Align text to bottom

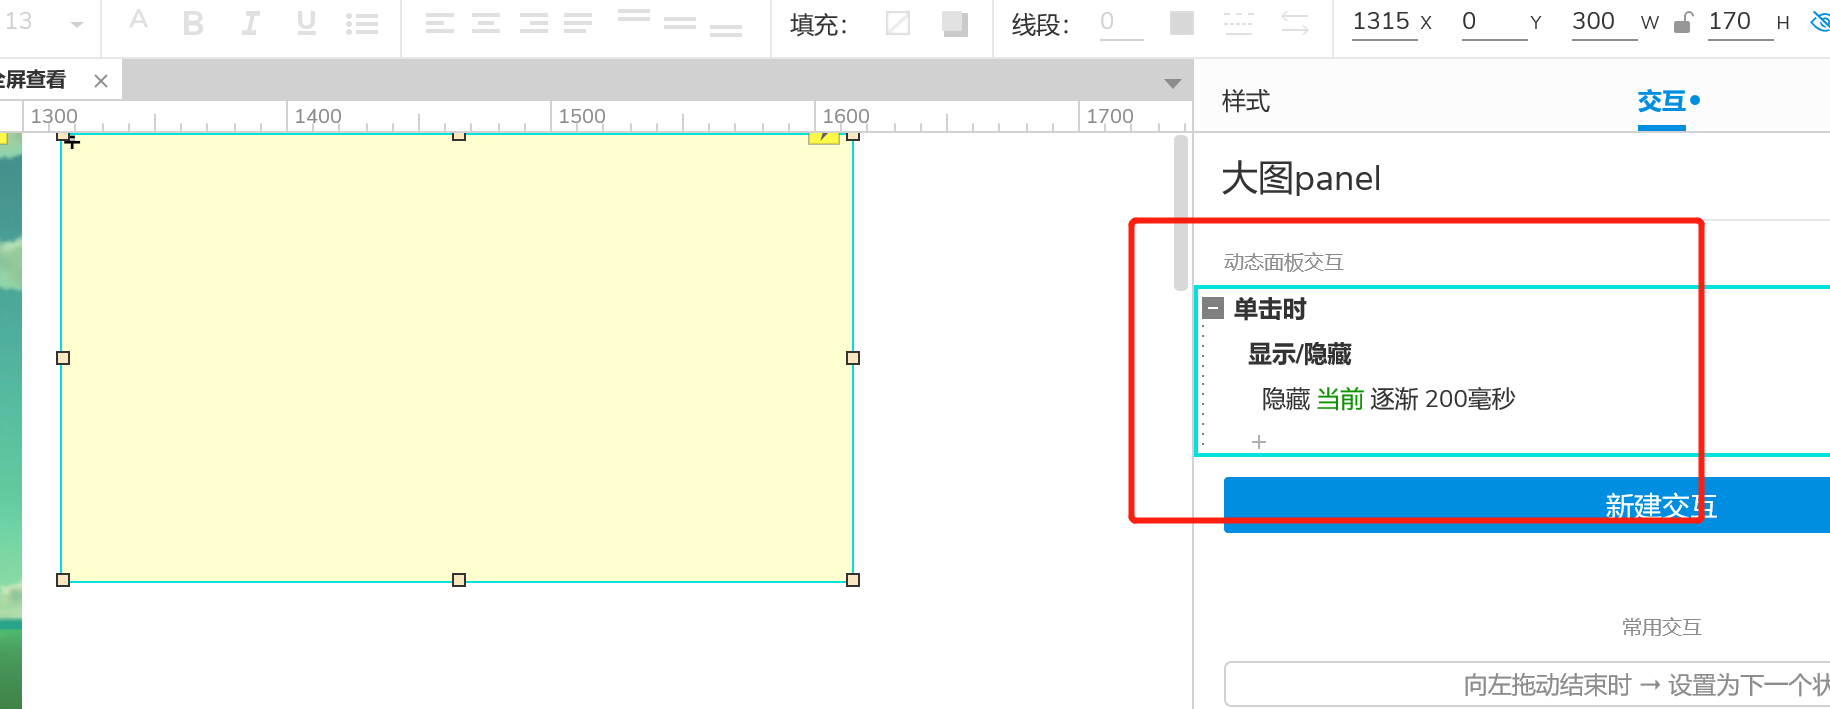pos(726,31)
